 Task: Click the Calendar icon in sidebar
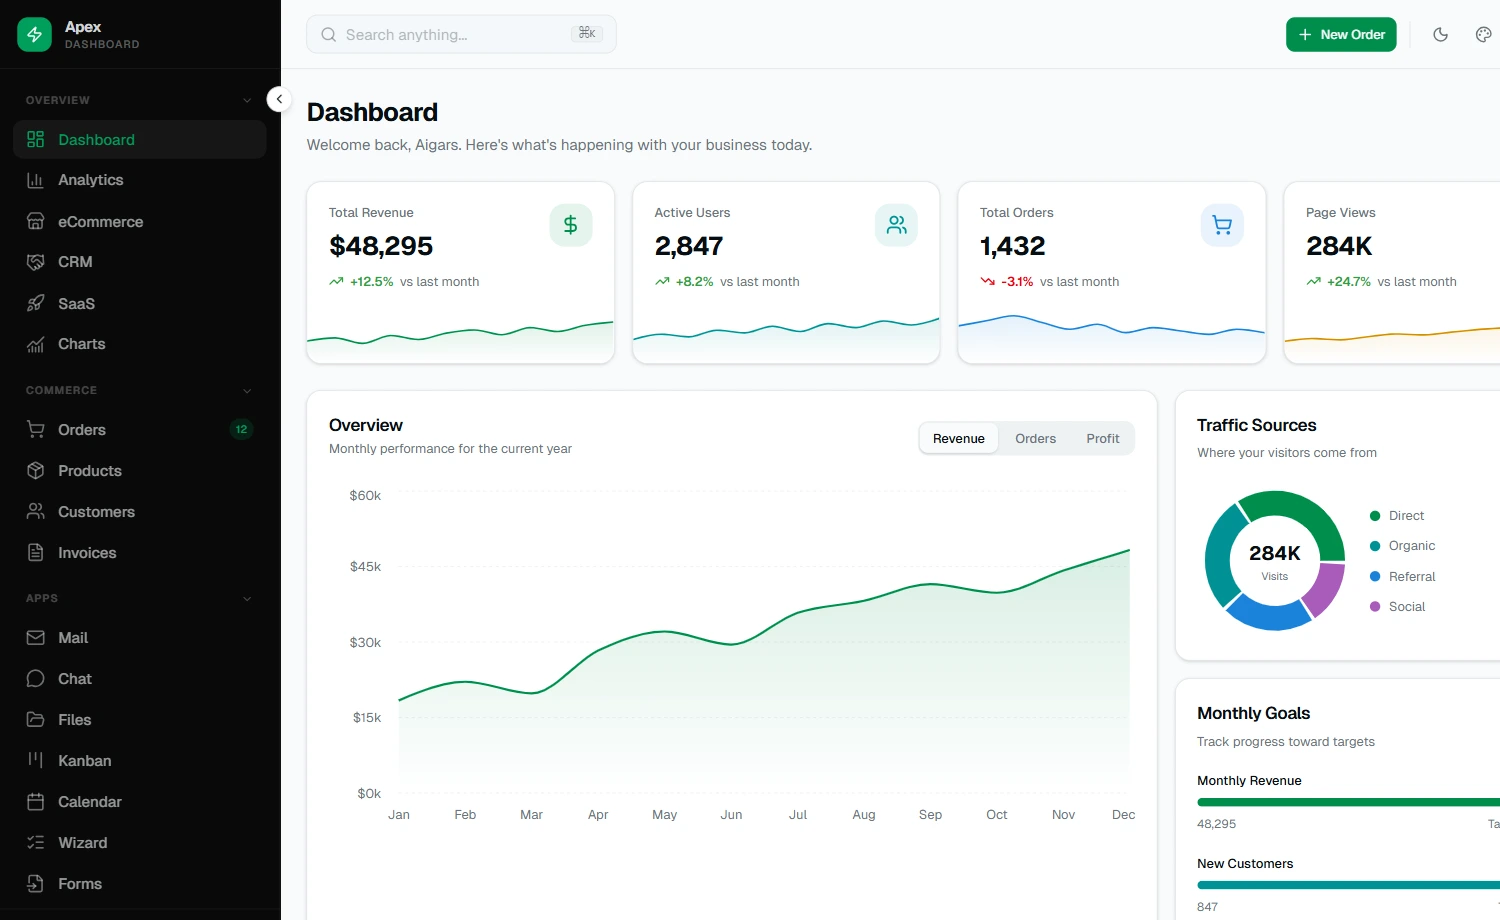[36, 802]
